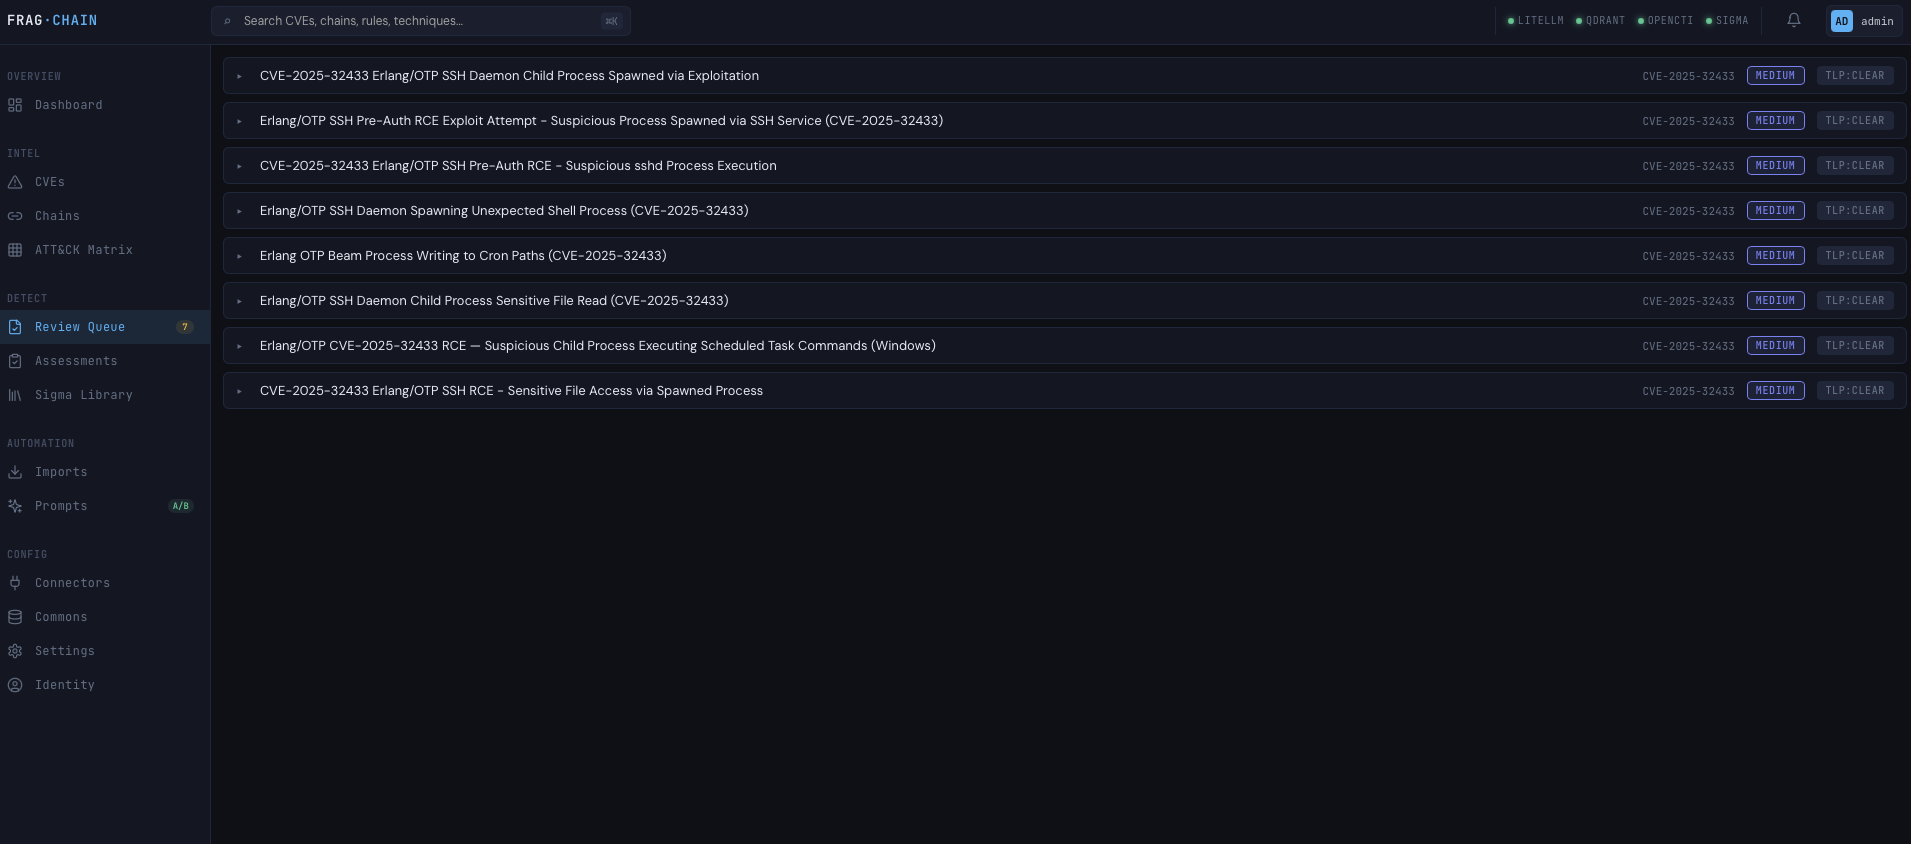The height and width of the screenshot is (844, 1911).
Task: Click the Commons database icon
Action: (x=15, y=617)
